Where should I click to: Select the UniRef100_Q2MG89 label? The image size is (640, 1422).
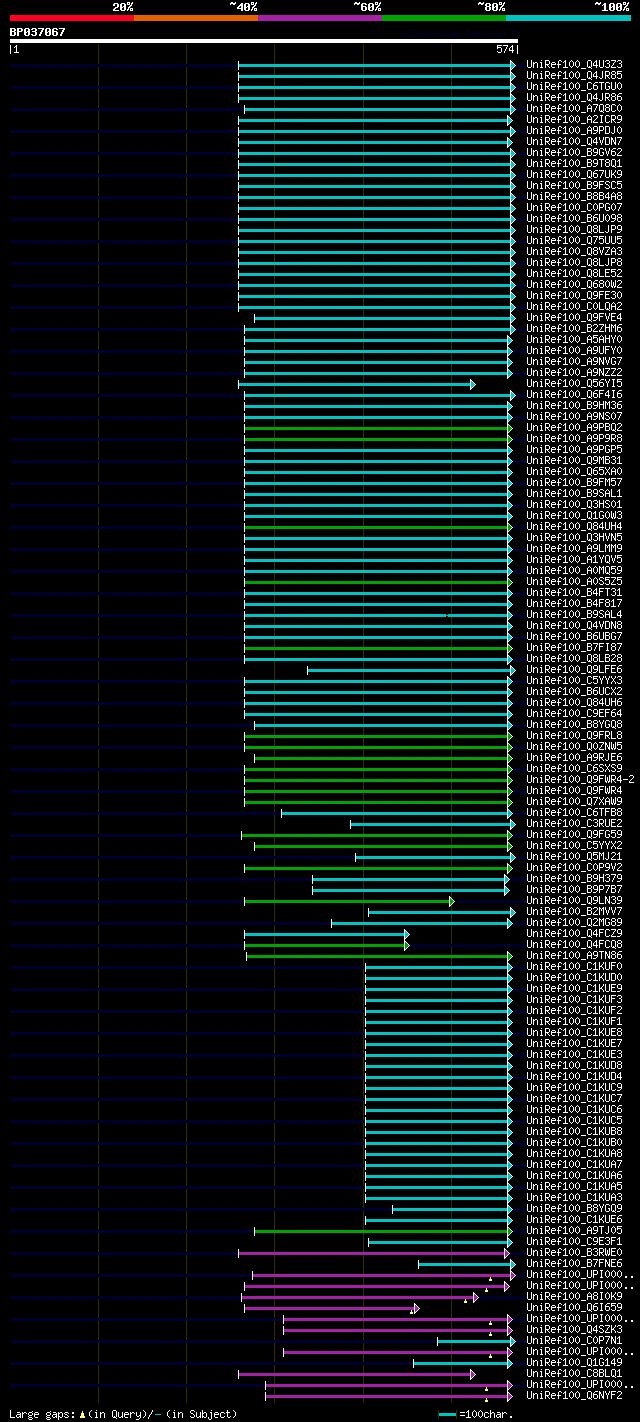[x=574, y=922]
